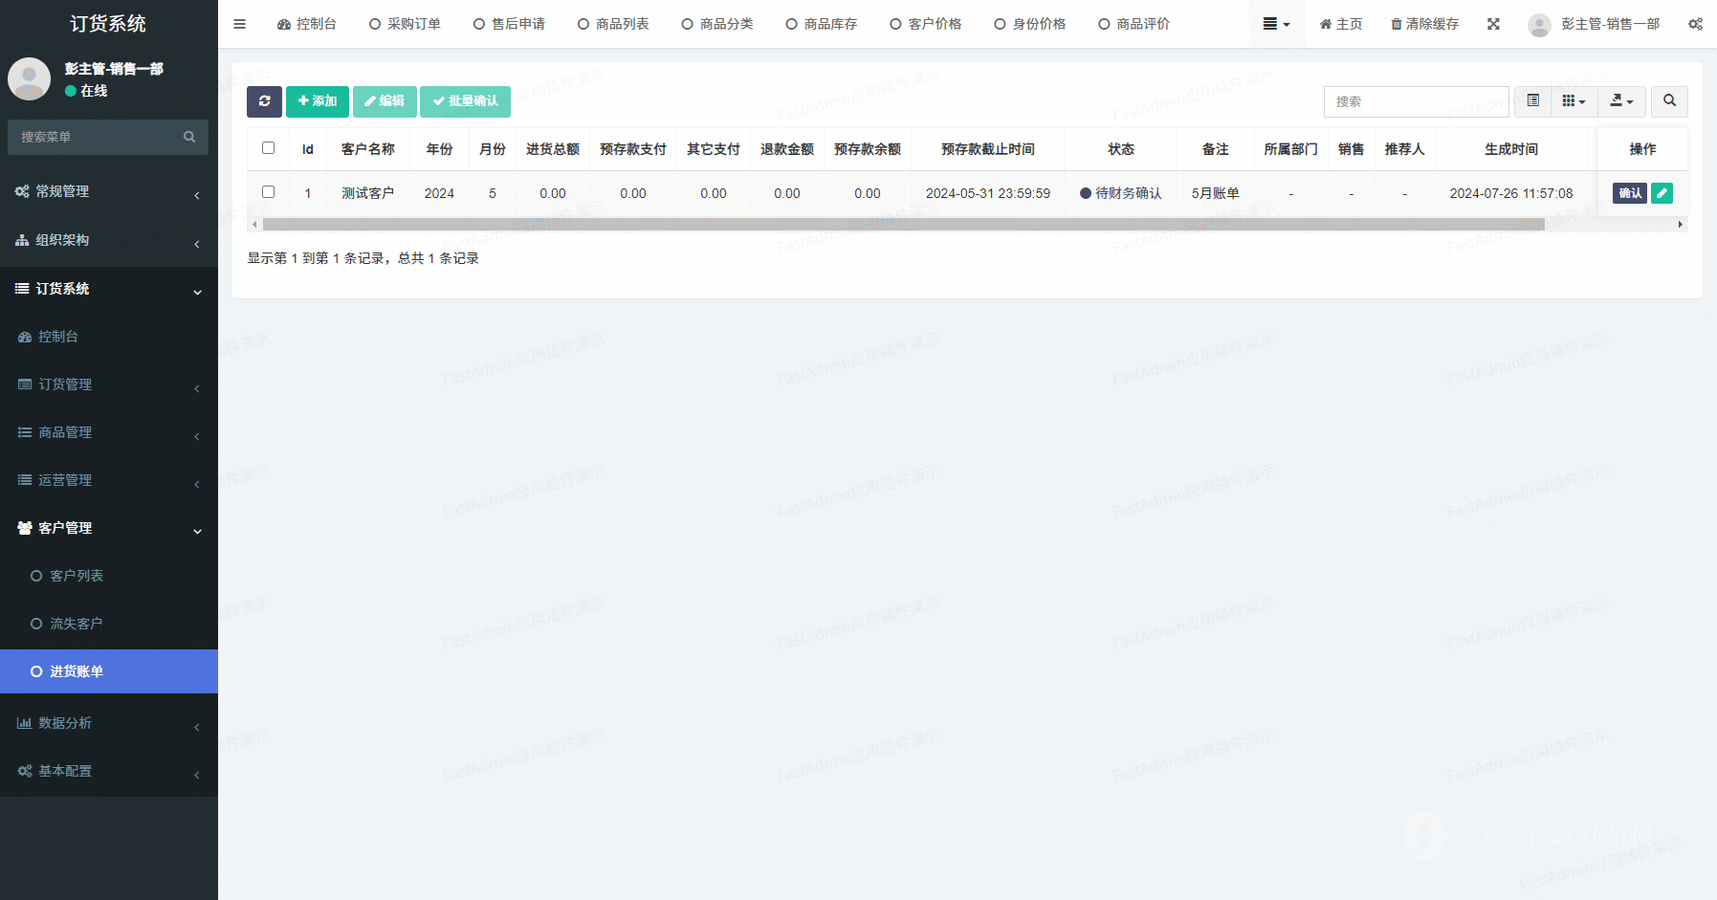Click the 添加 button
Screen dimensions: 1717x900
[317, 101]
